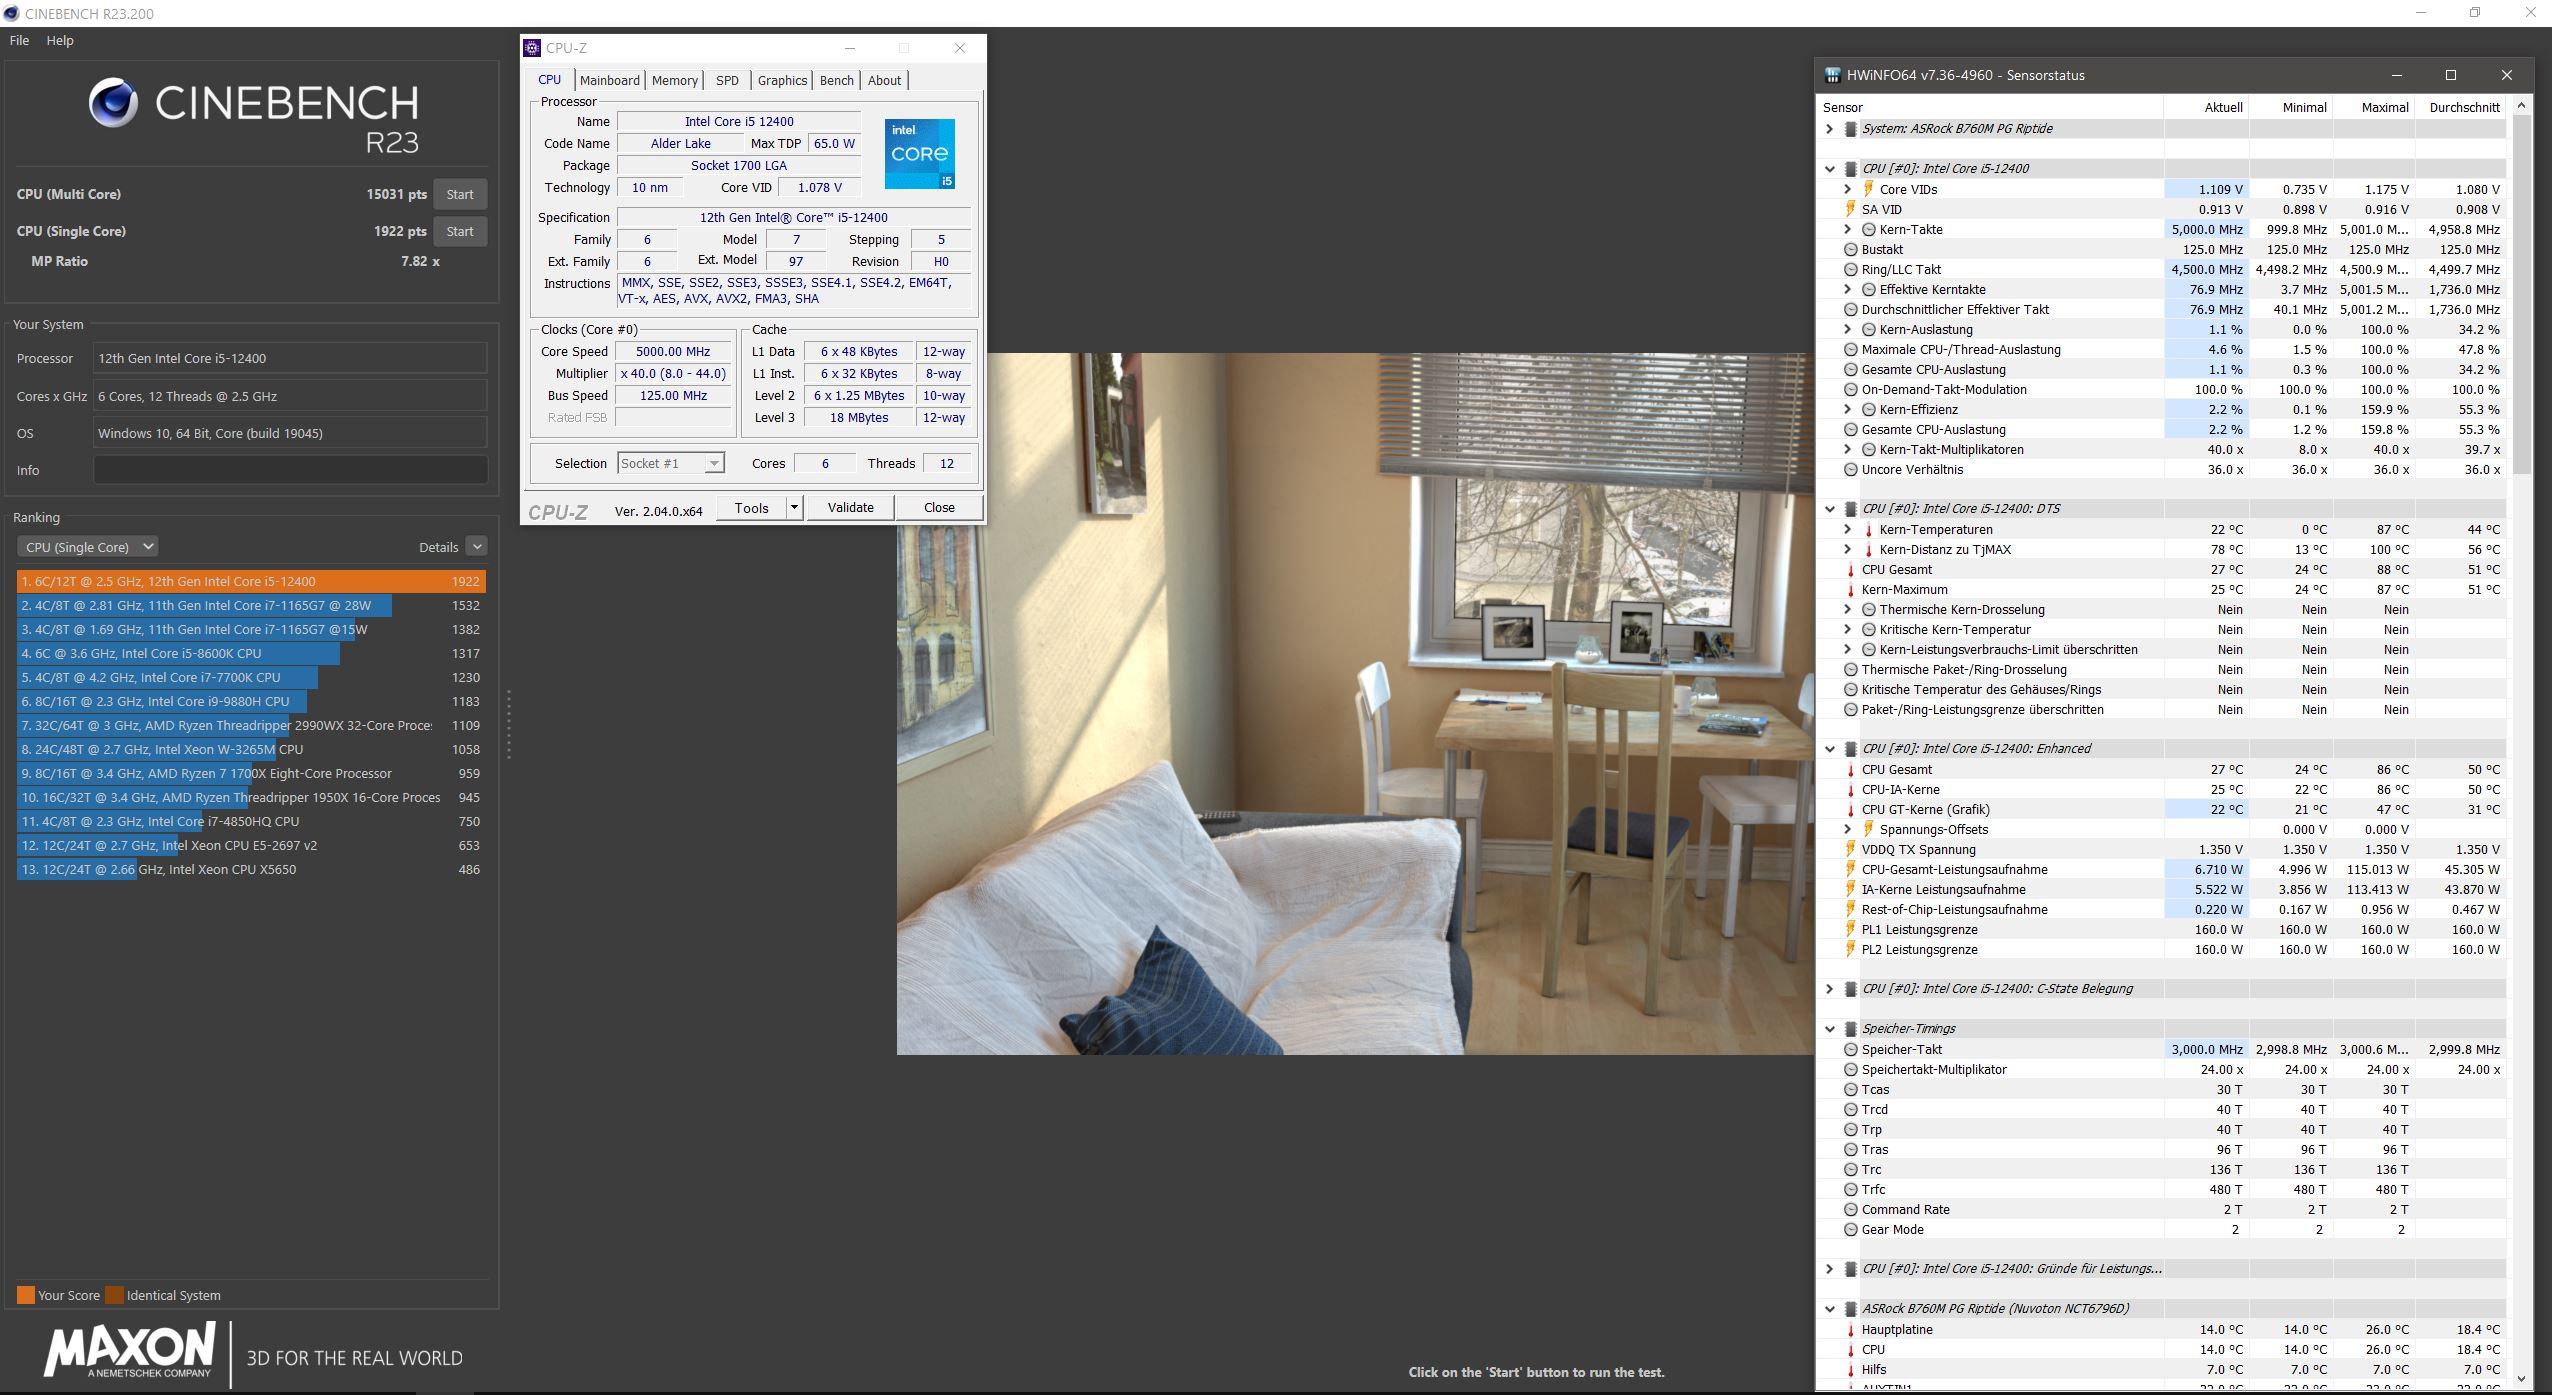Click the CPU Gesamt thermometer icon under DTS
Image resolution: width=2552 pixels, height=1395 pixels.
pos(1850,569)
